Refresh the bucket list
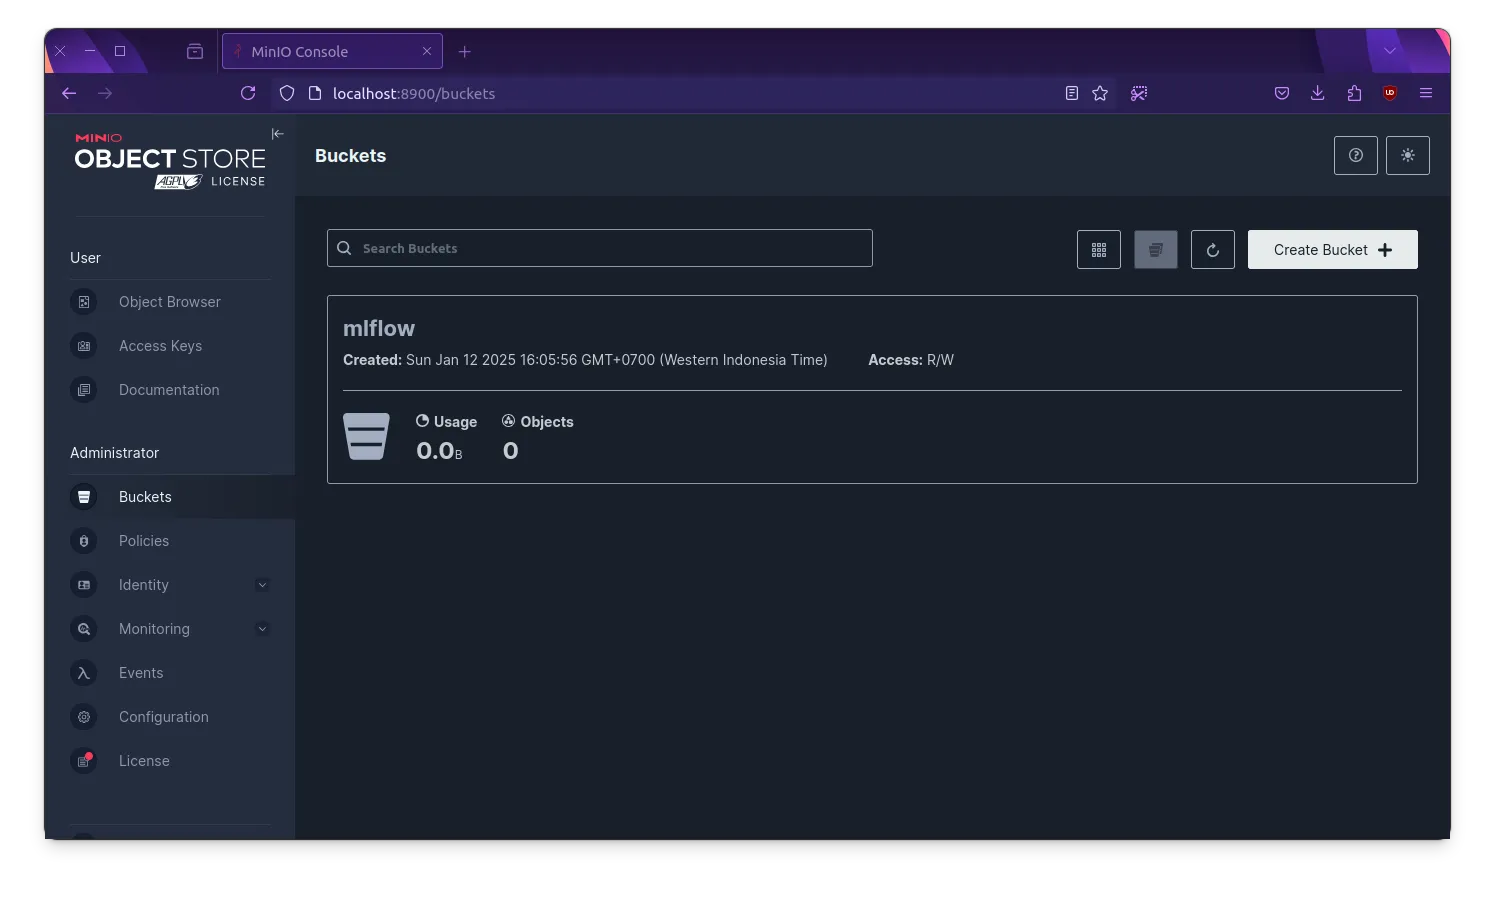The height and width of the screenshot is (900, 1495). pyautogui.click(x=1213, y=250)
